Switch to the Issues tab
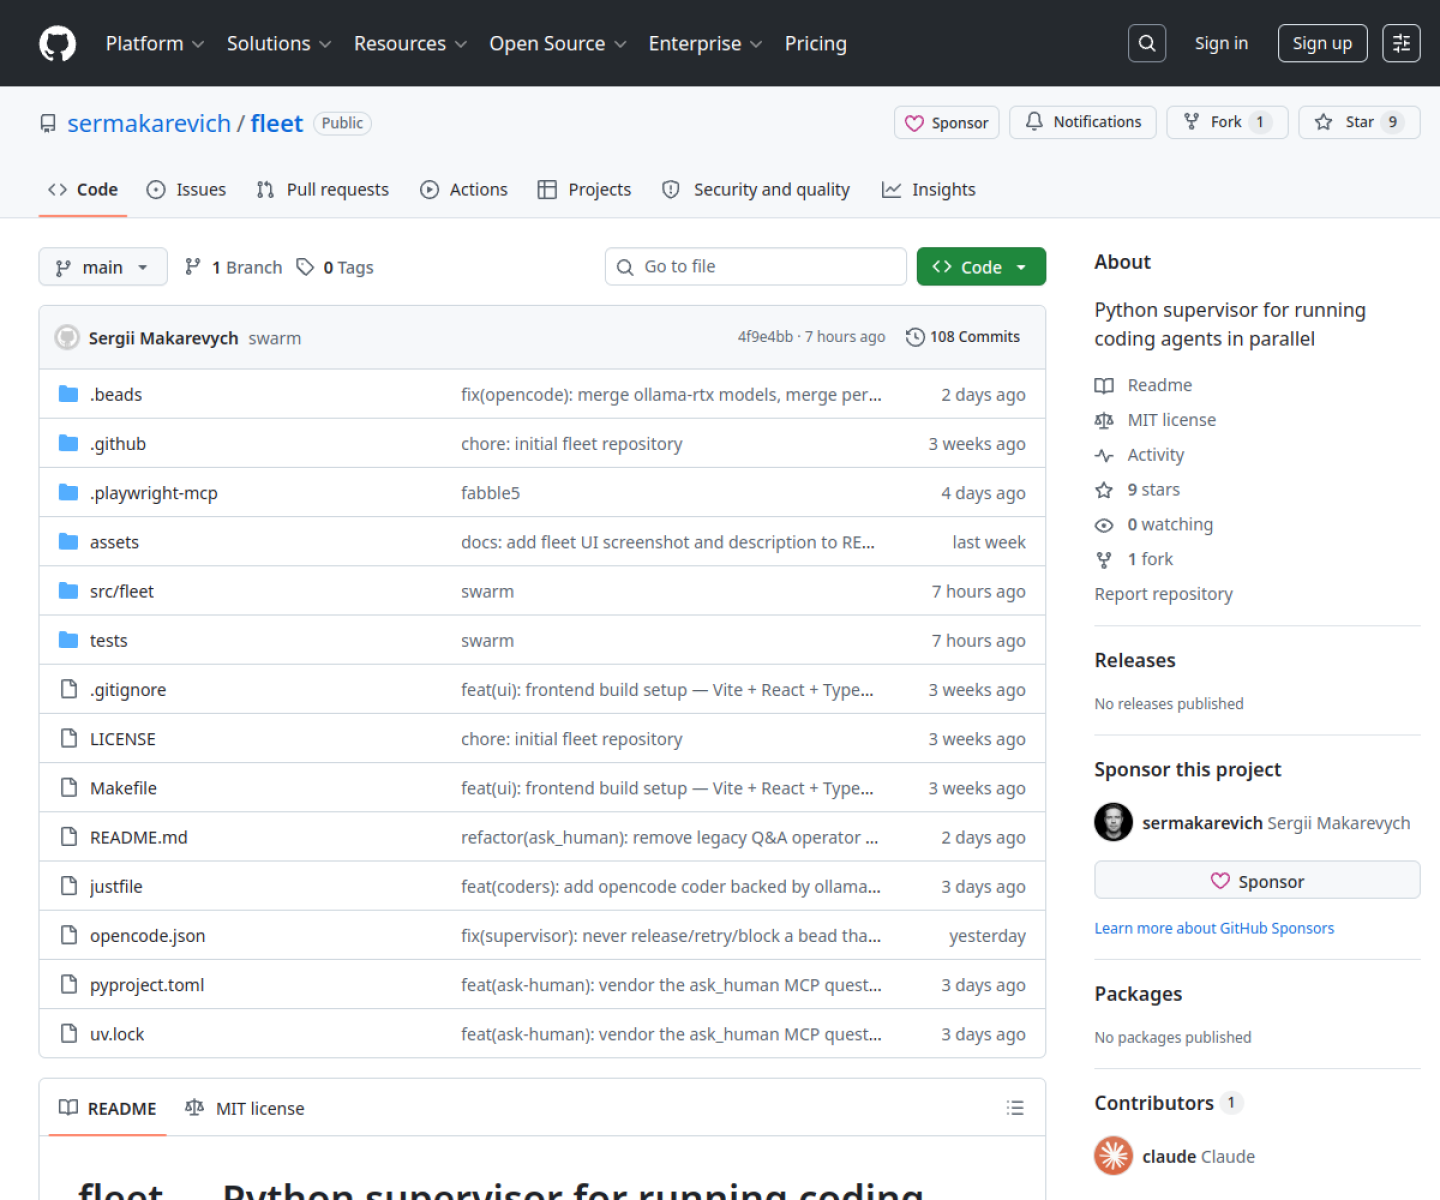The height and width of the screenshot is (1200, 1440). pos(186,189)
